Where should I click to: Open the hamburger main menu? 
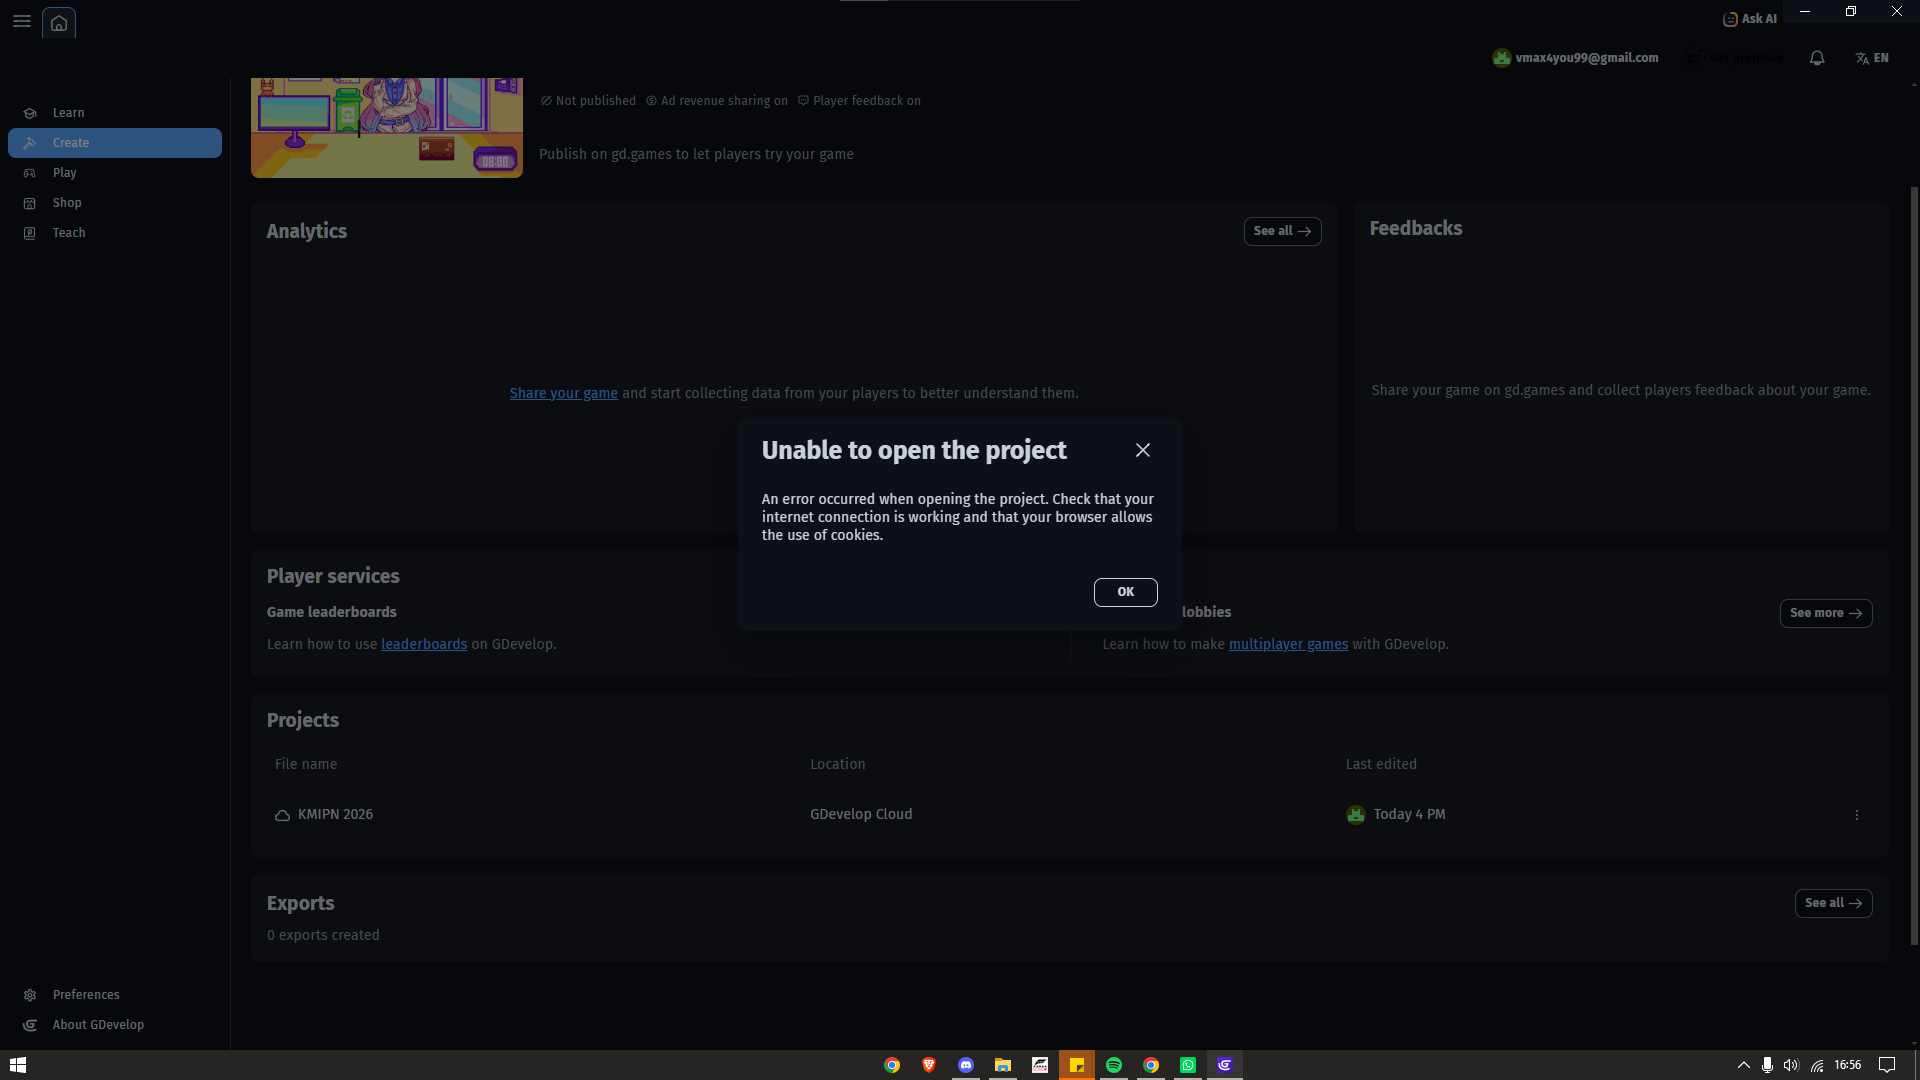point(22,21)
